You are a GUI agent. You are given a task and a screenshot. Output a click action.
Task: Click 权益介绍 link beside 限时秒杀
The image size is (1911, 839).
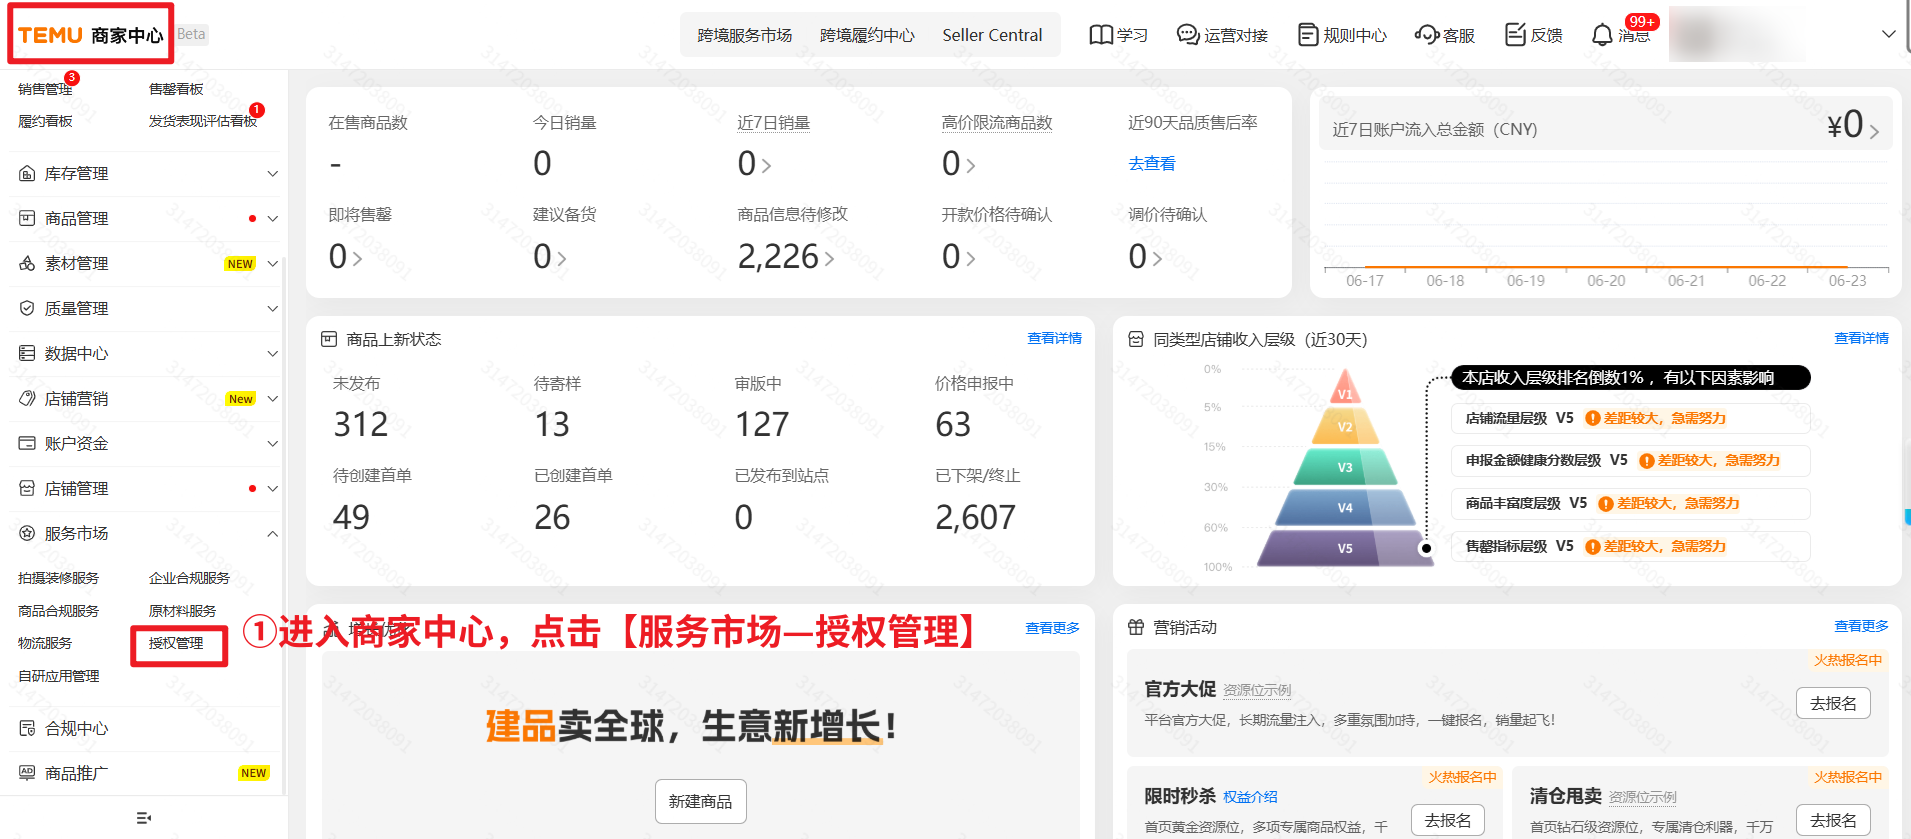(x=1250, y=797)
